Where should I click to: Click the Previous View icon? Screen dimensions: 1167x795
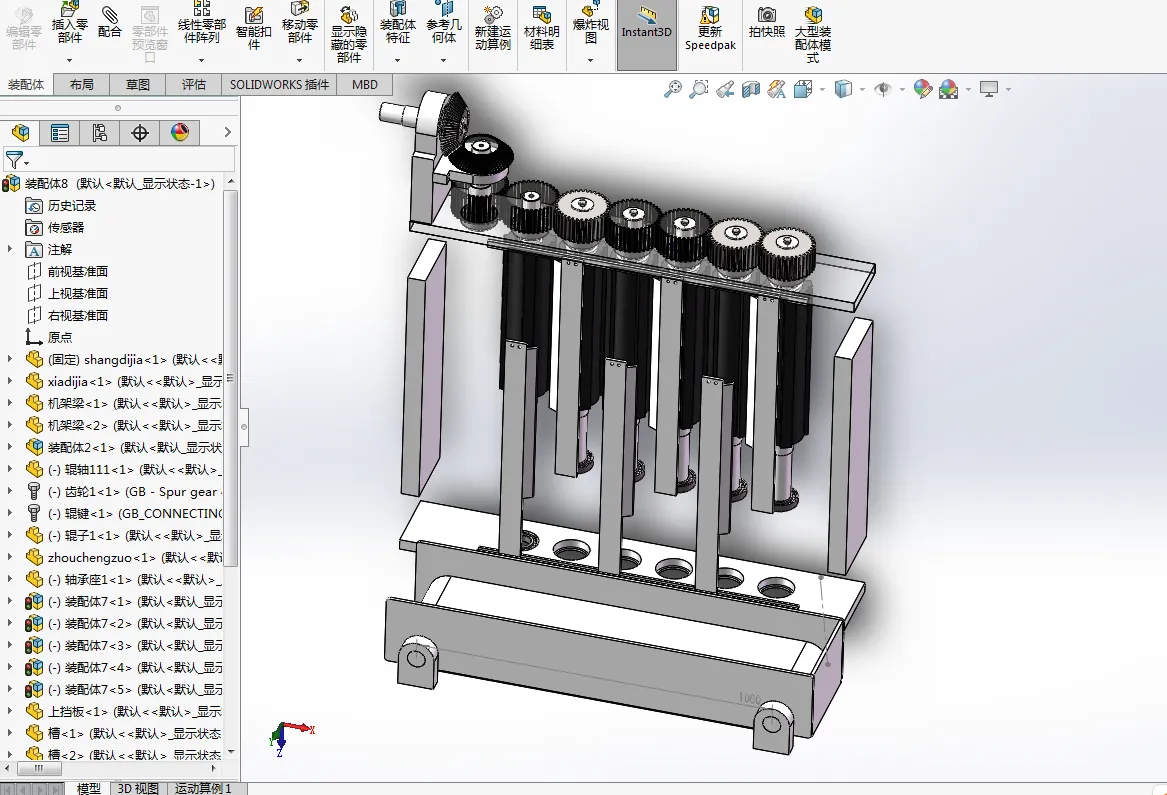pyautogui.click(x=725, y=89)
